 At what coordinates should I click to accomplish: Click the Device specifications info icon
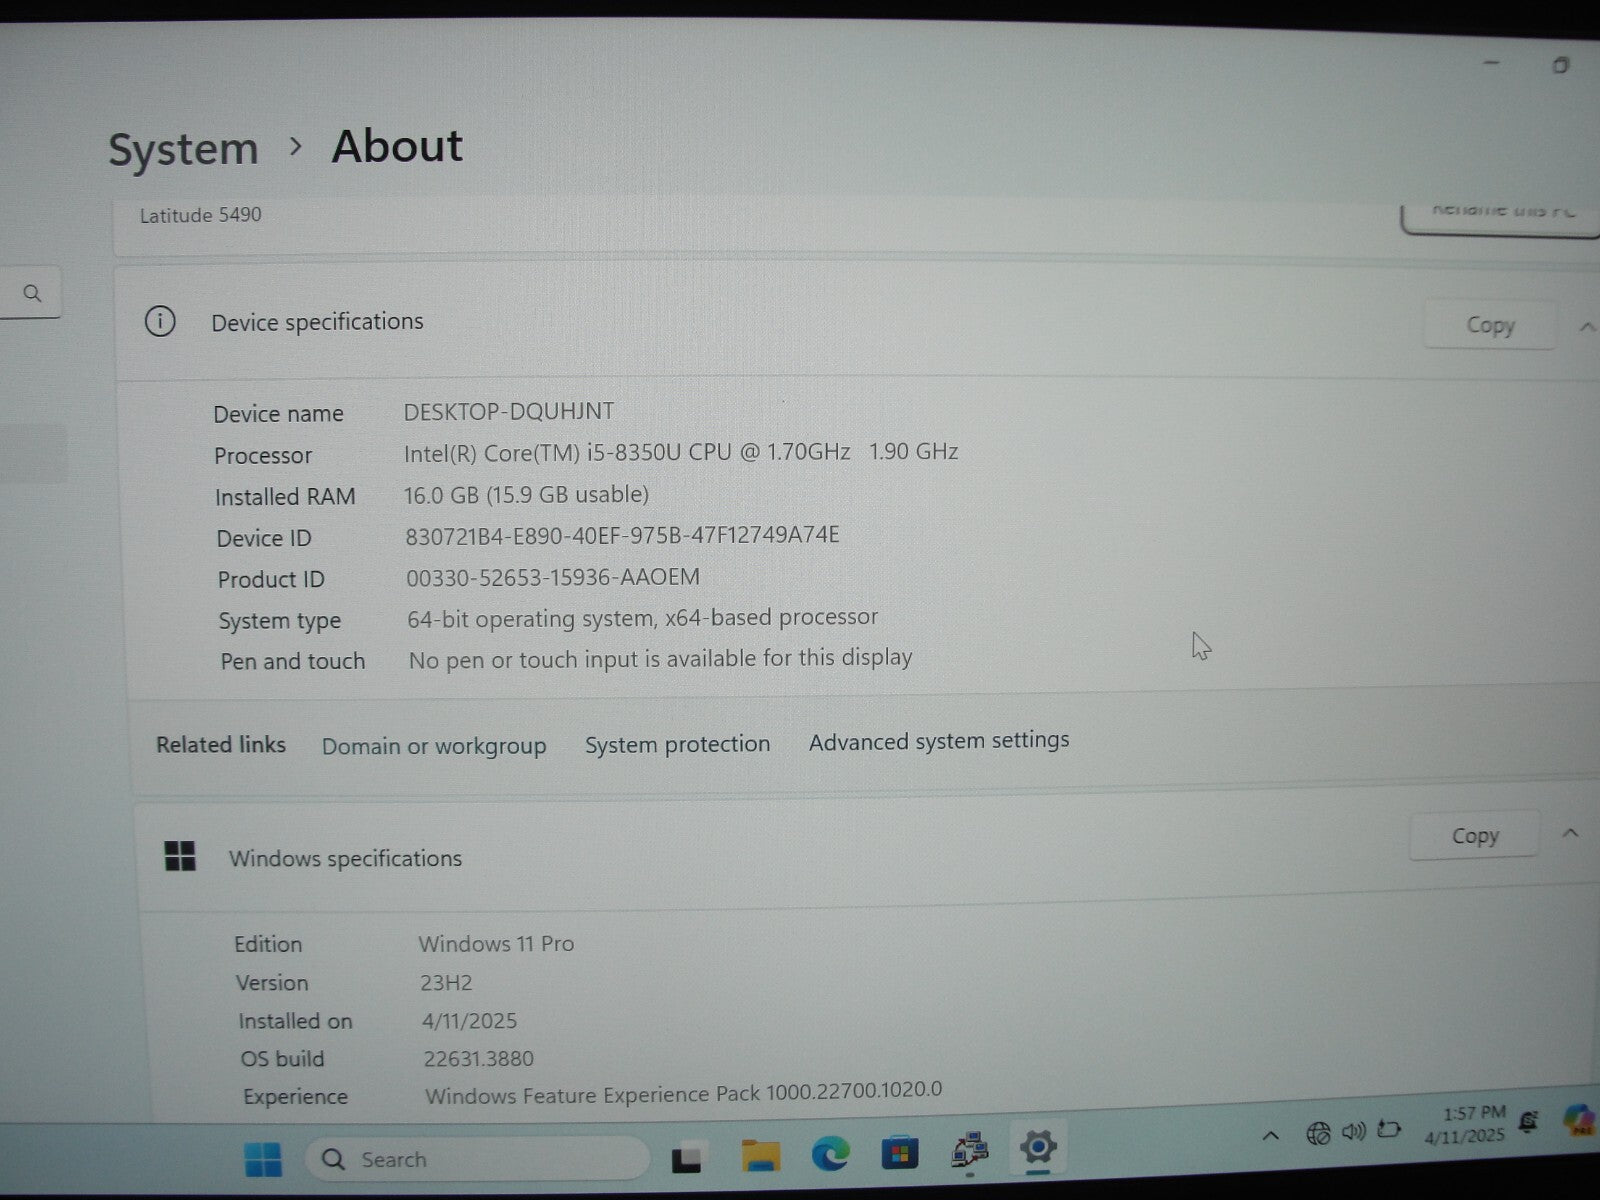pos(160,321)
